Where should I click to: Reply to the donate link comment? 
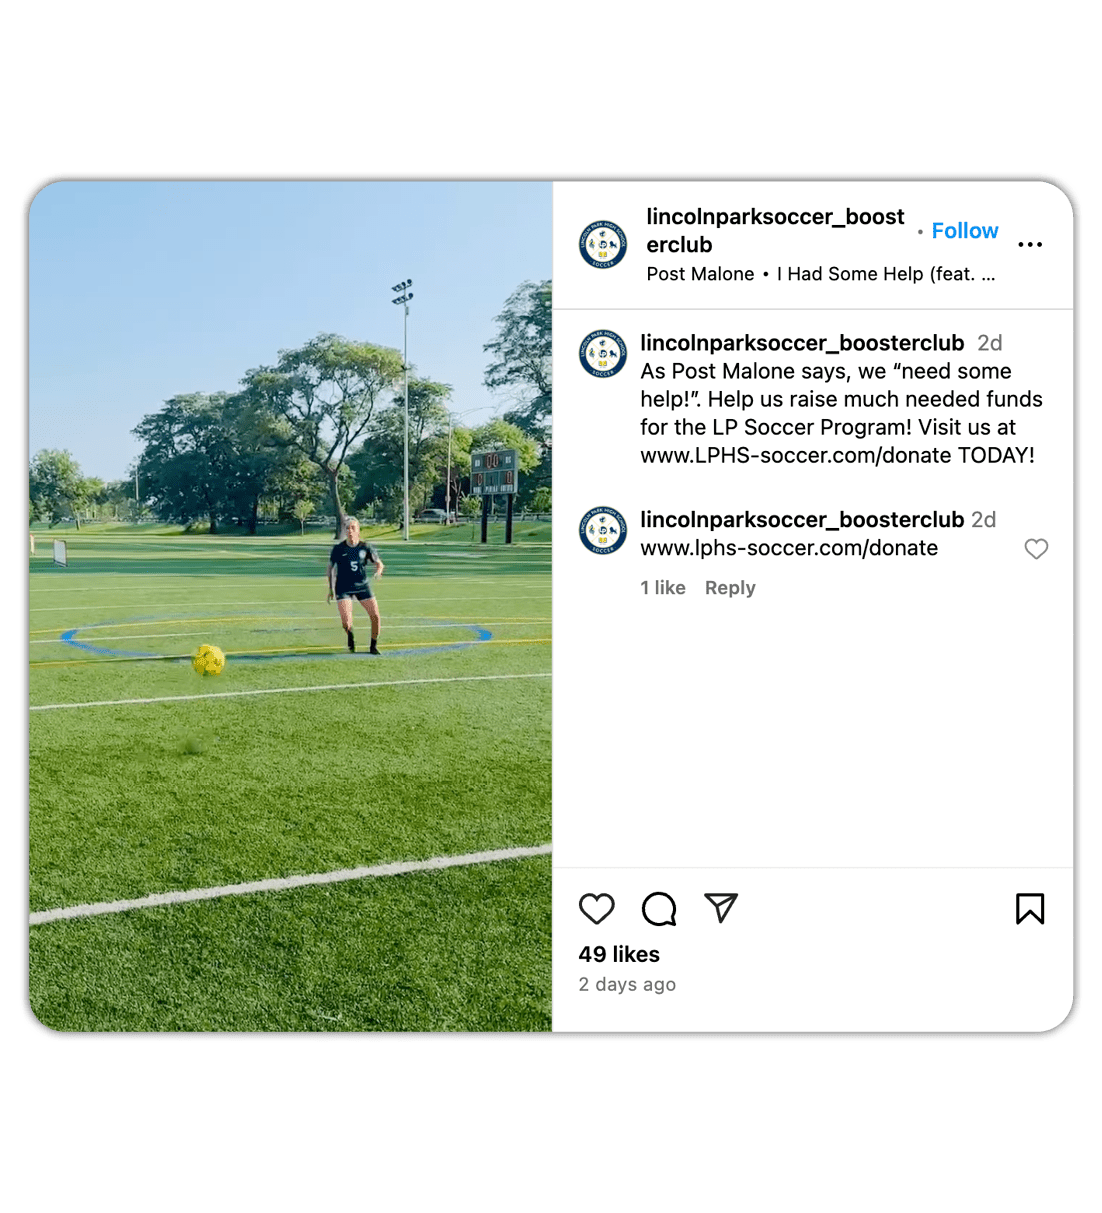pyautogui.click(x=730, y=588)
